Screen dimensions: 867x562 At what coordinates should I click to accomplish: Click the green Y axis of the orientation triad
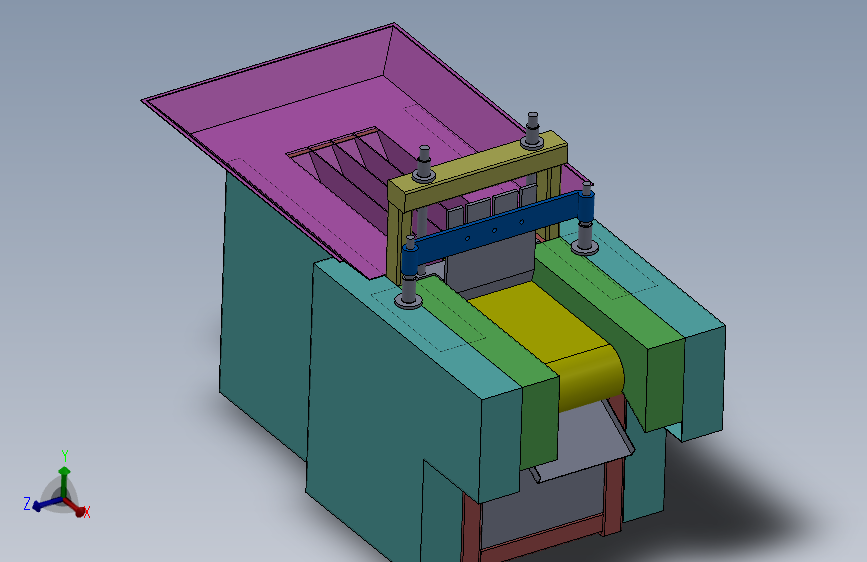[x=65, y=480]
